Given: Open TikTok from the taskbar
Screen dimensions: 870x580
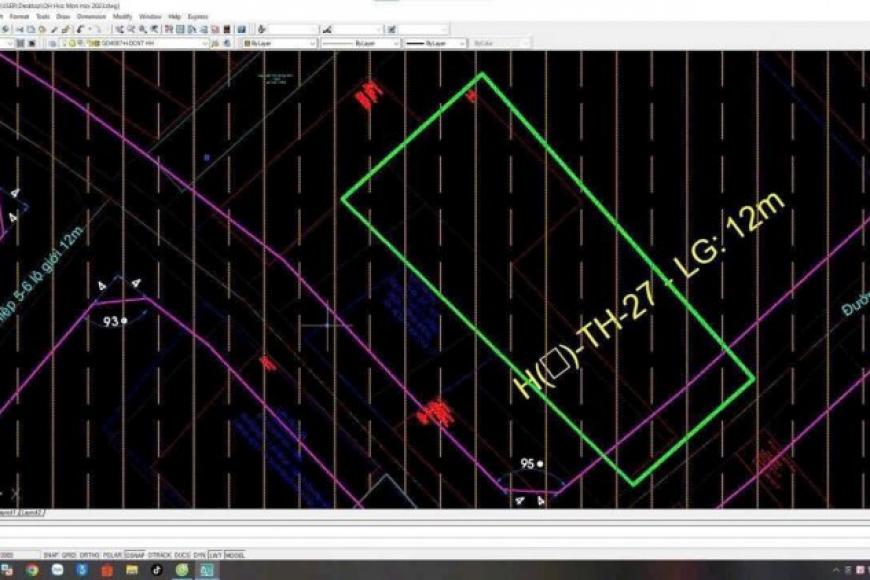Looking at the screenshot, I should point(156,570).
